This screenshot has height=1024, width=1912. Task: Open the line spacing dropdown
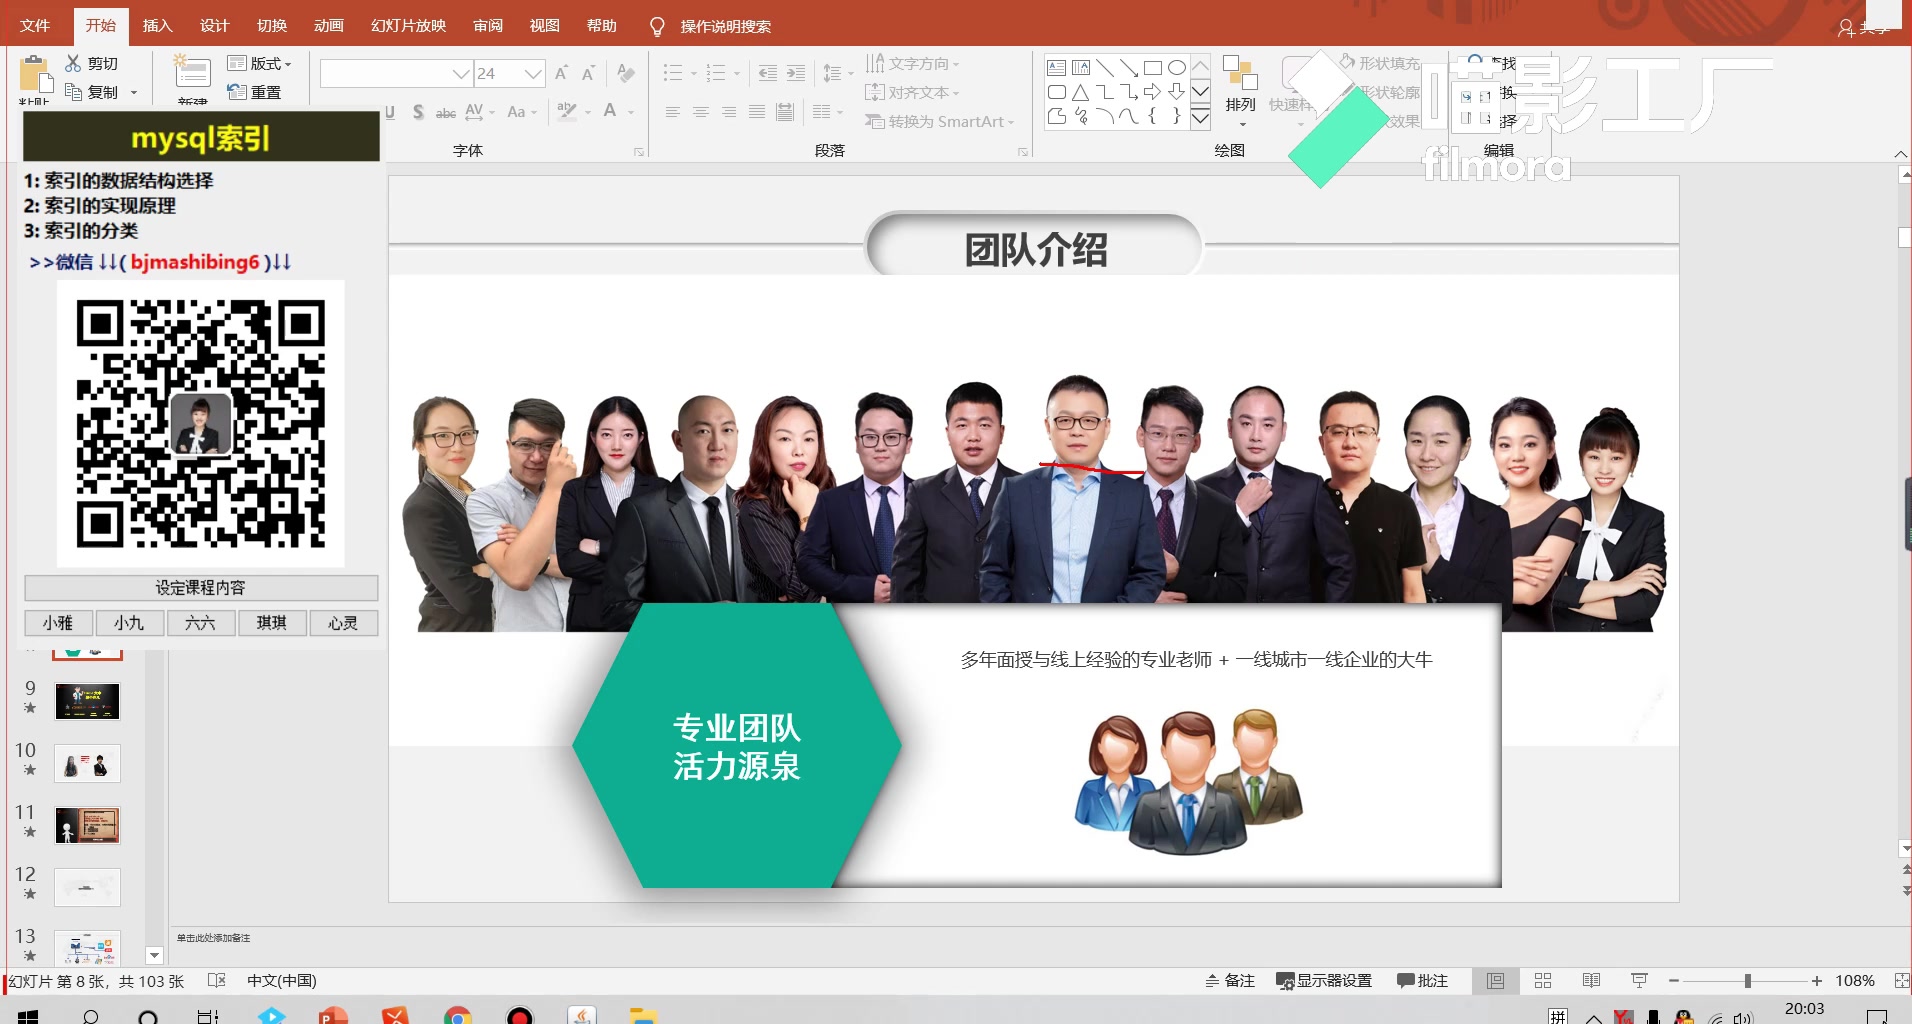coord(838,73)
